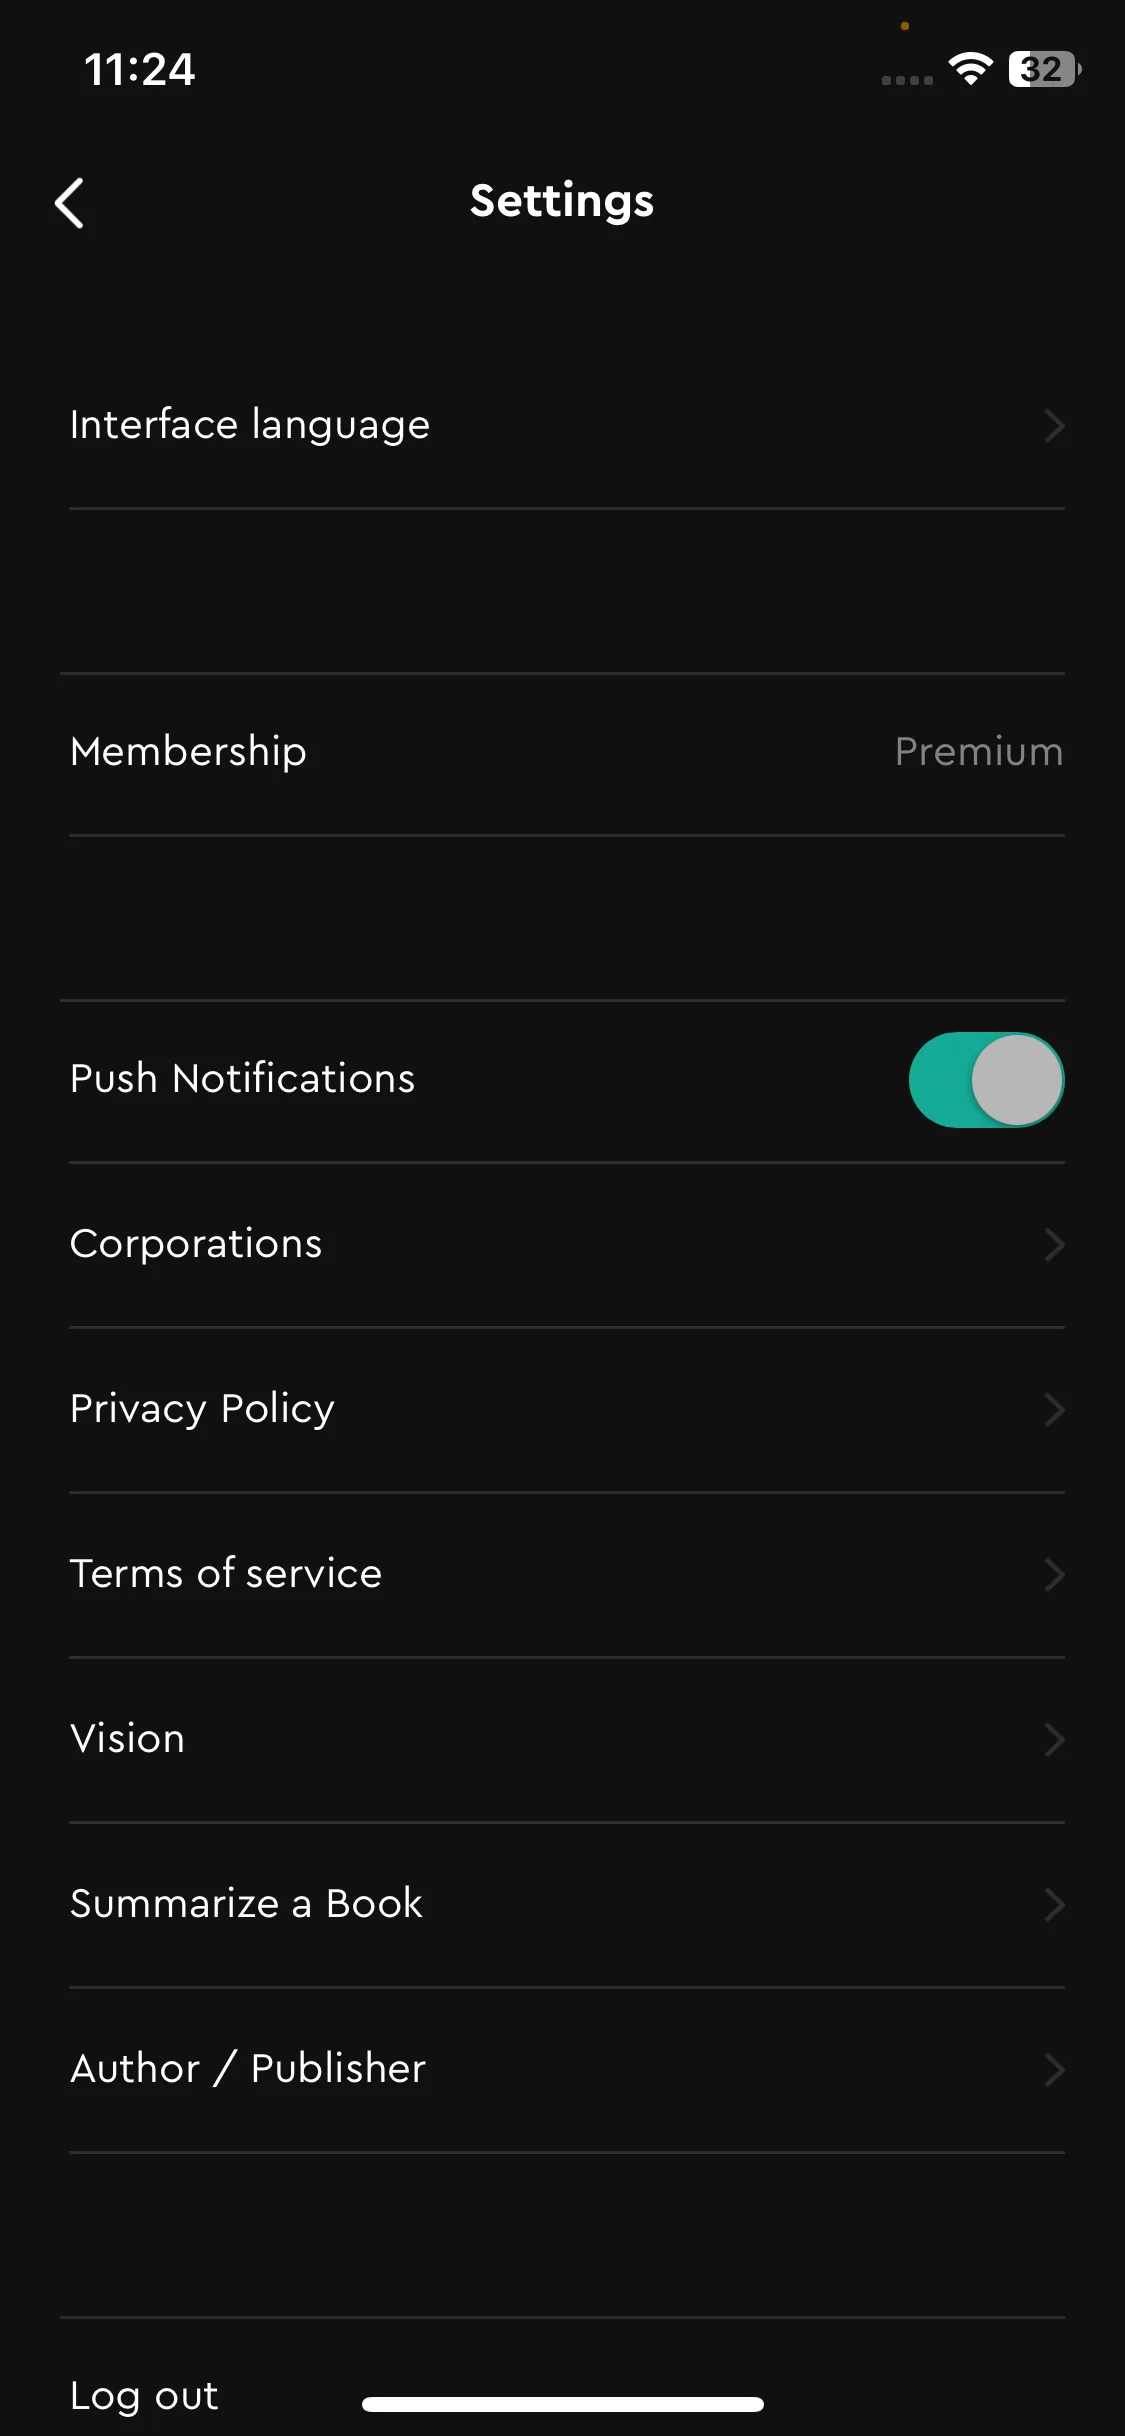The height and width of the screenshot is (2436, 1125).
Task: Tap the battery level indicator
Action: (1045, 69)
